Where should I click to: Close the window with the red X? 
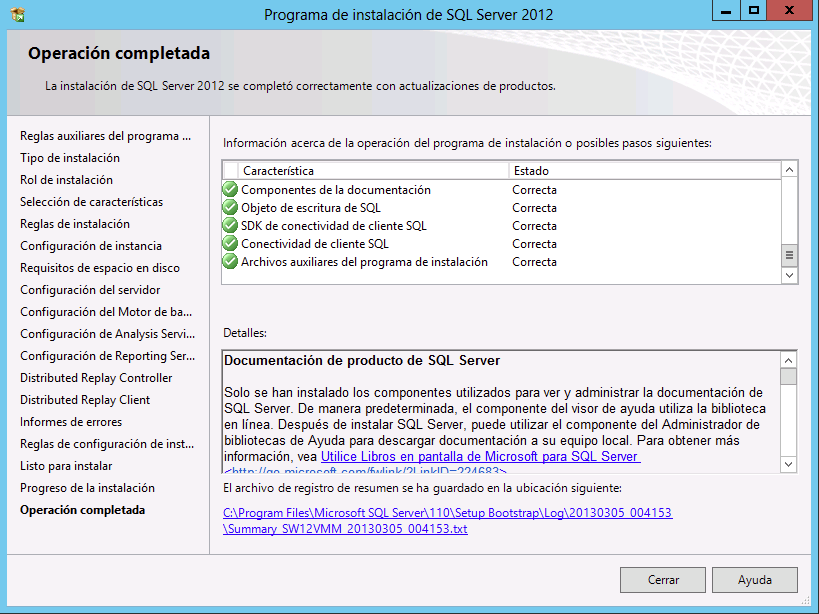pyautogui.click(x=789, y=10)
